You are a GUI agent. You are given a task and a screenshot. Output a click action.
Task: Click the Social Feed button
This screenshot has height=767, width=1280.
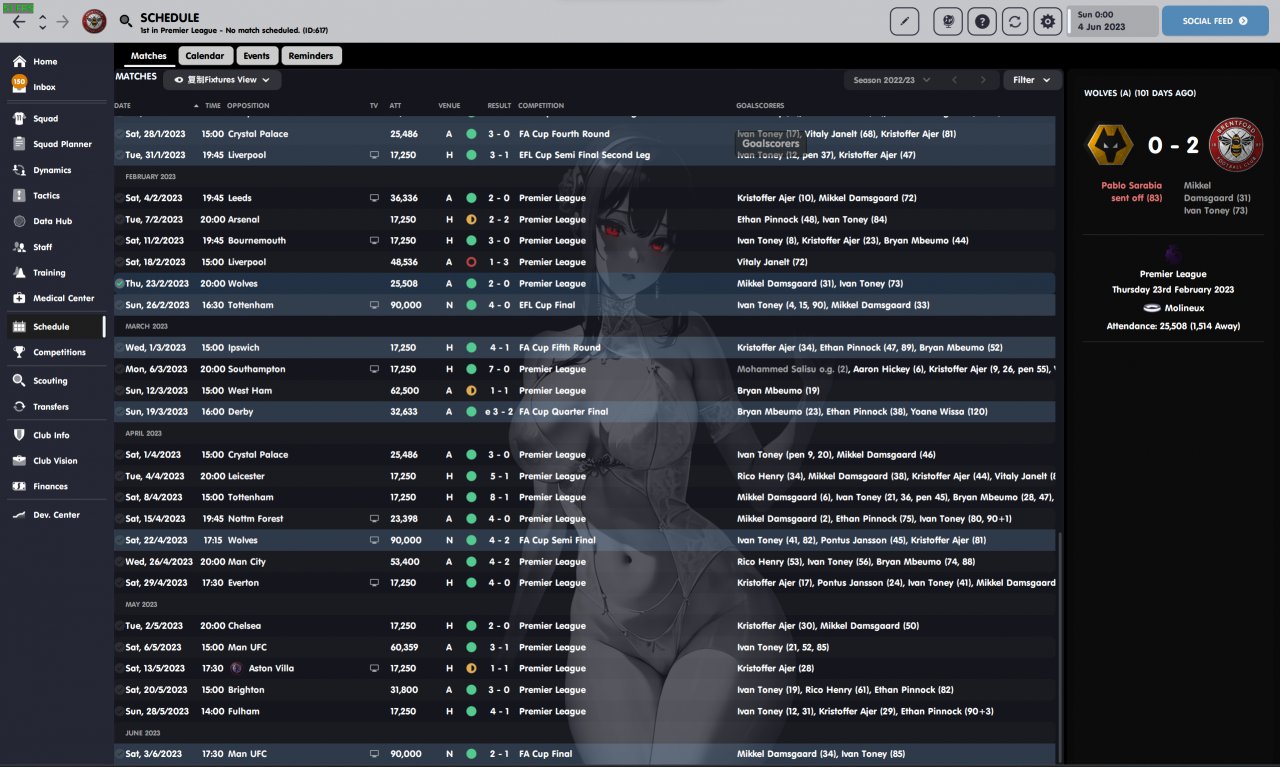point(1215,21)
